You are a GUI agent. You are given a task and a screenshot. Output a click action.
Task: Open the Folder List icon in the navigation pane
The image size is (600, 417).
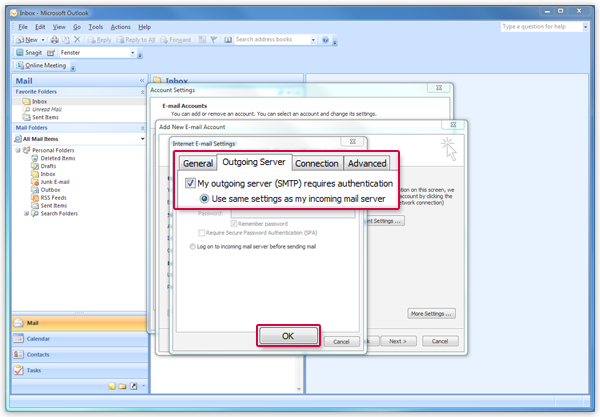pyautogui.click(x=122, y=386)
